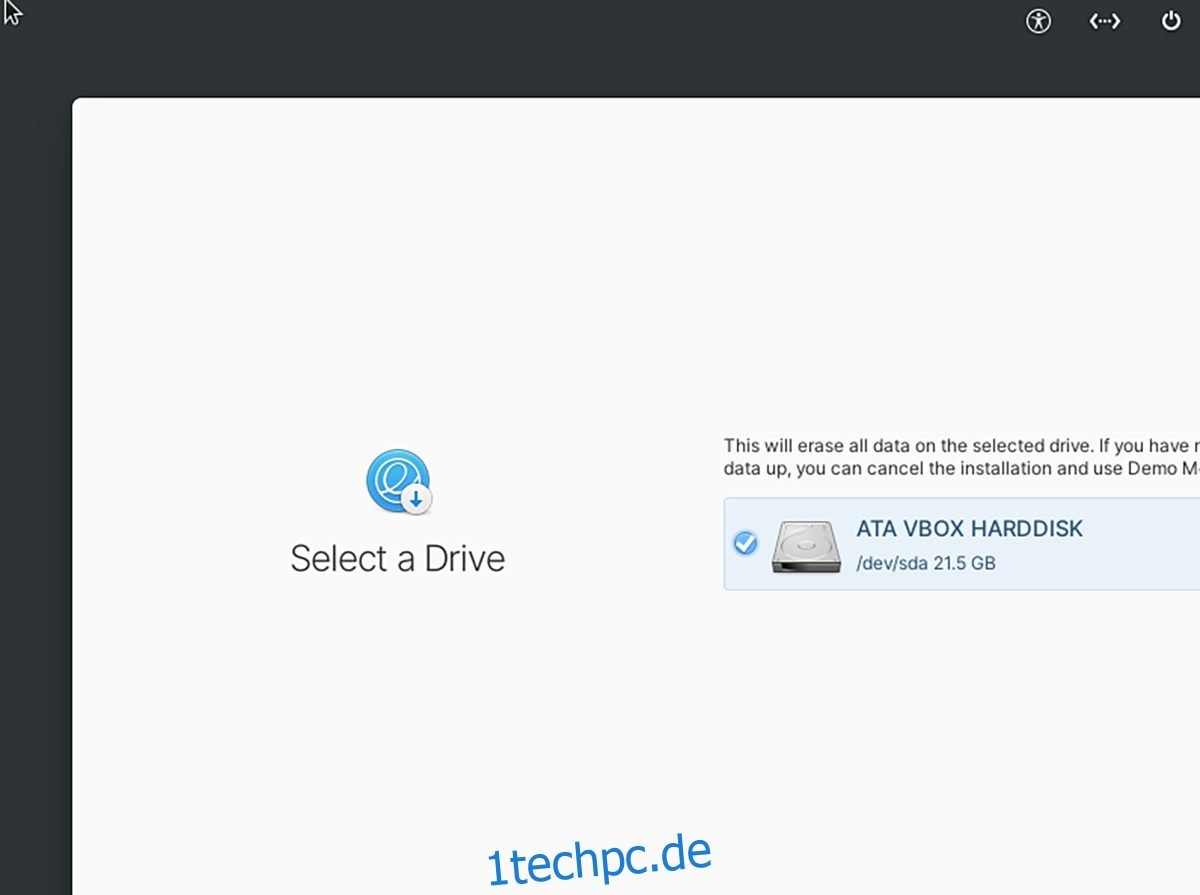Viewport: 1200px width, 895px height.
Task: Open the accessibility menu in top panel
Action: point(1039,21)
